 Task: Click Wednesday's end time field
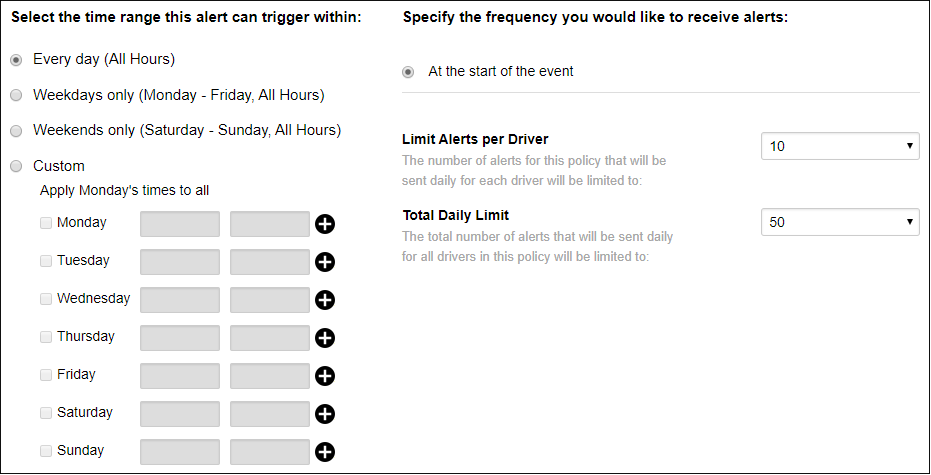[x=270, y=300]
